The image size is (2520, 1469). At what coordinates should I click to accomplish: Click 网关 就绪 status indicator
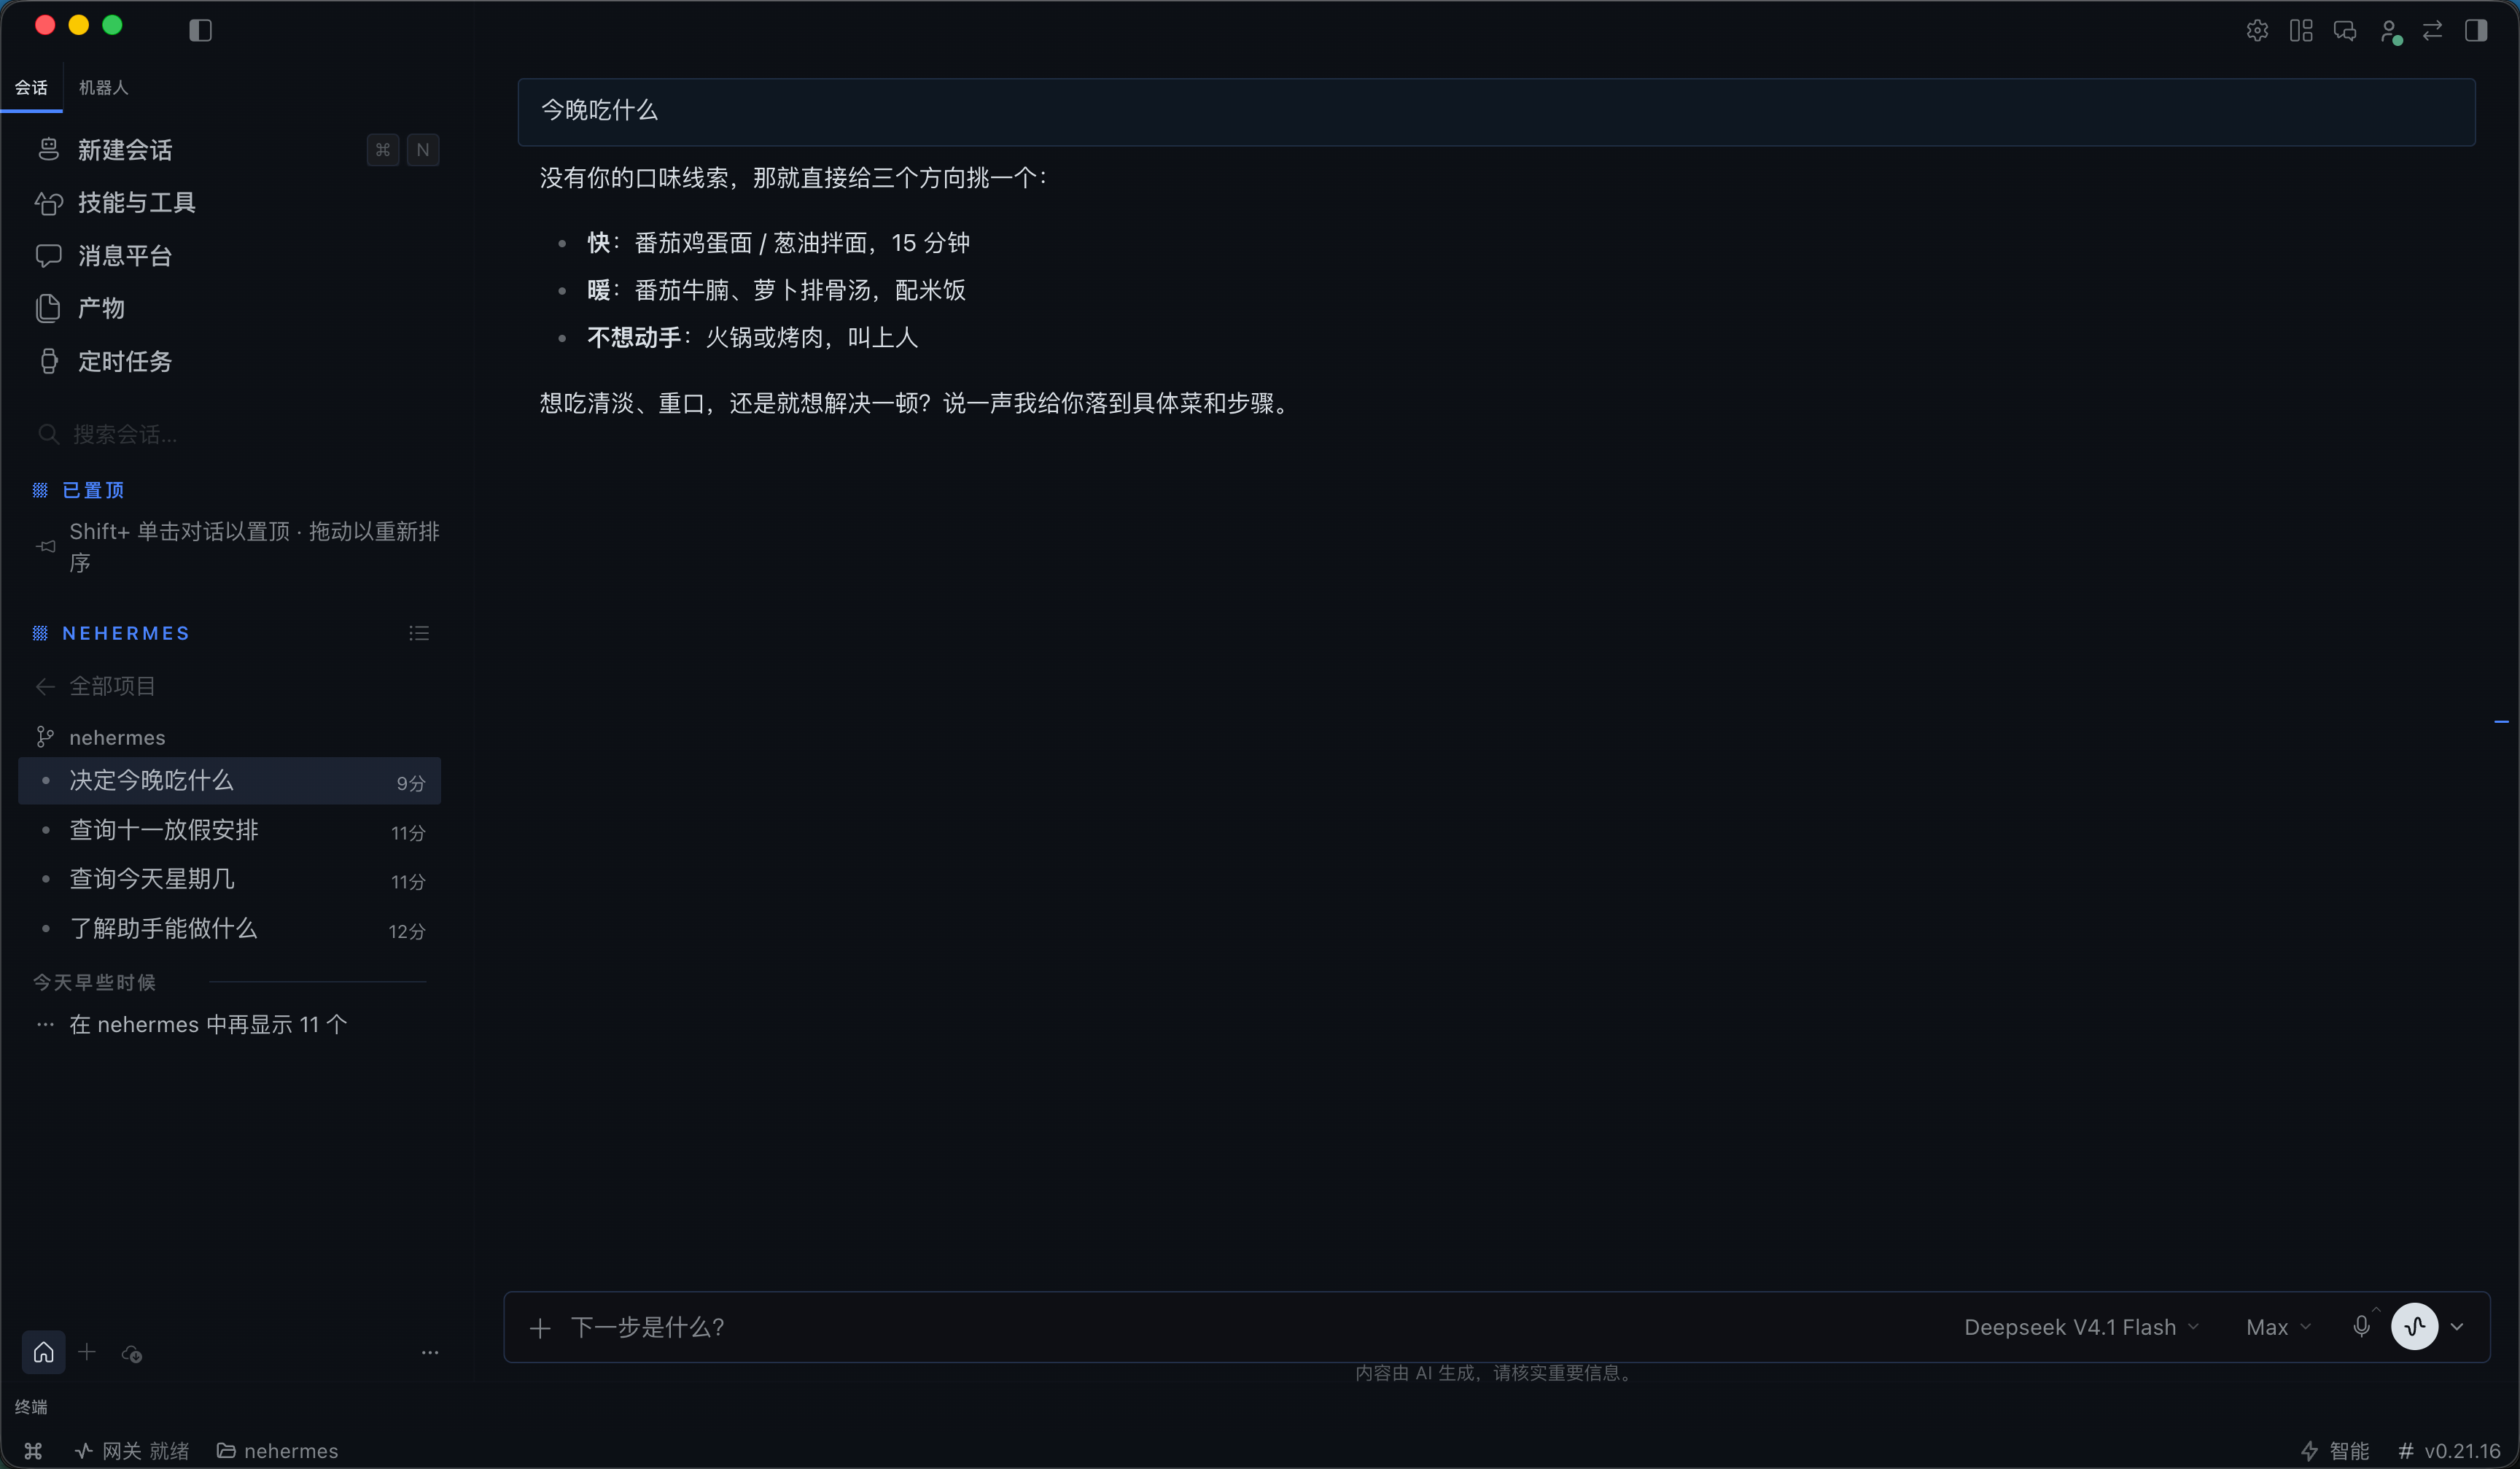click(132, 1451)
